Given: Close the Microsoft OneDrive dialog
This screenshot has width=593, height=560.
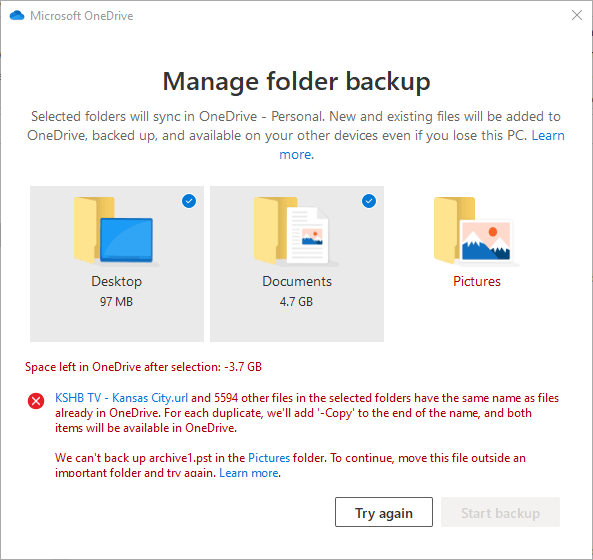Looking at the screenshot, I should (577, 16).
